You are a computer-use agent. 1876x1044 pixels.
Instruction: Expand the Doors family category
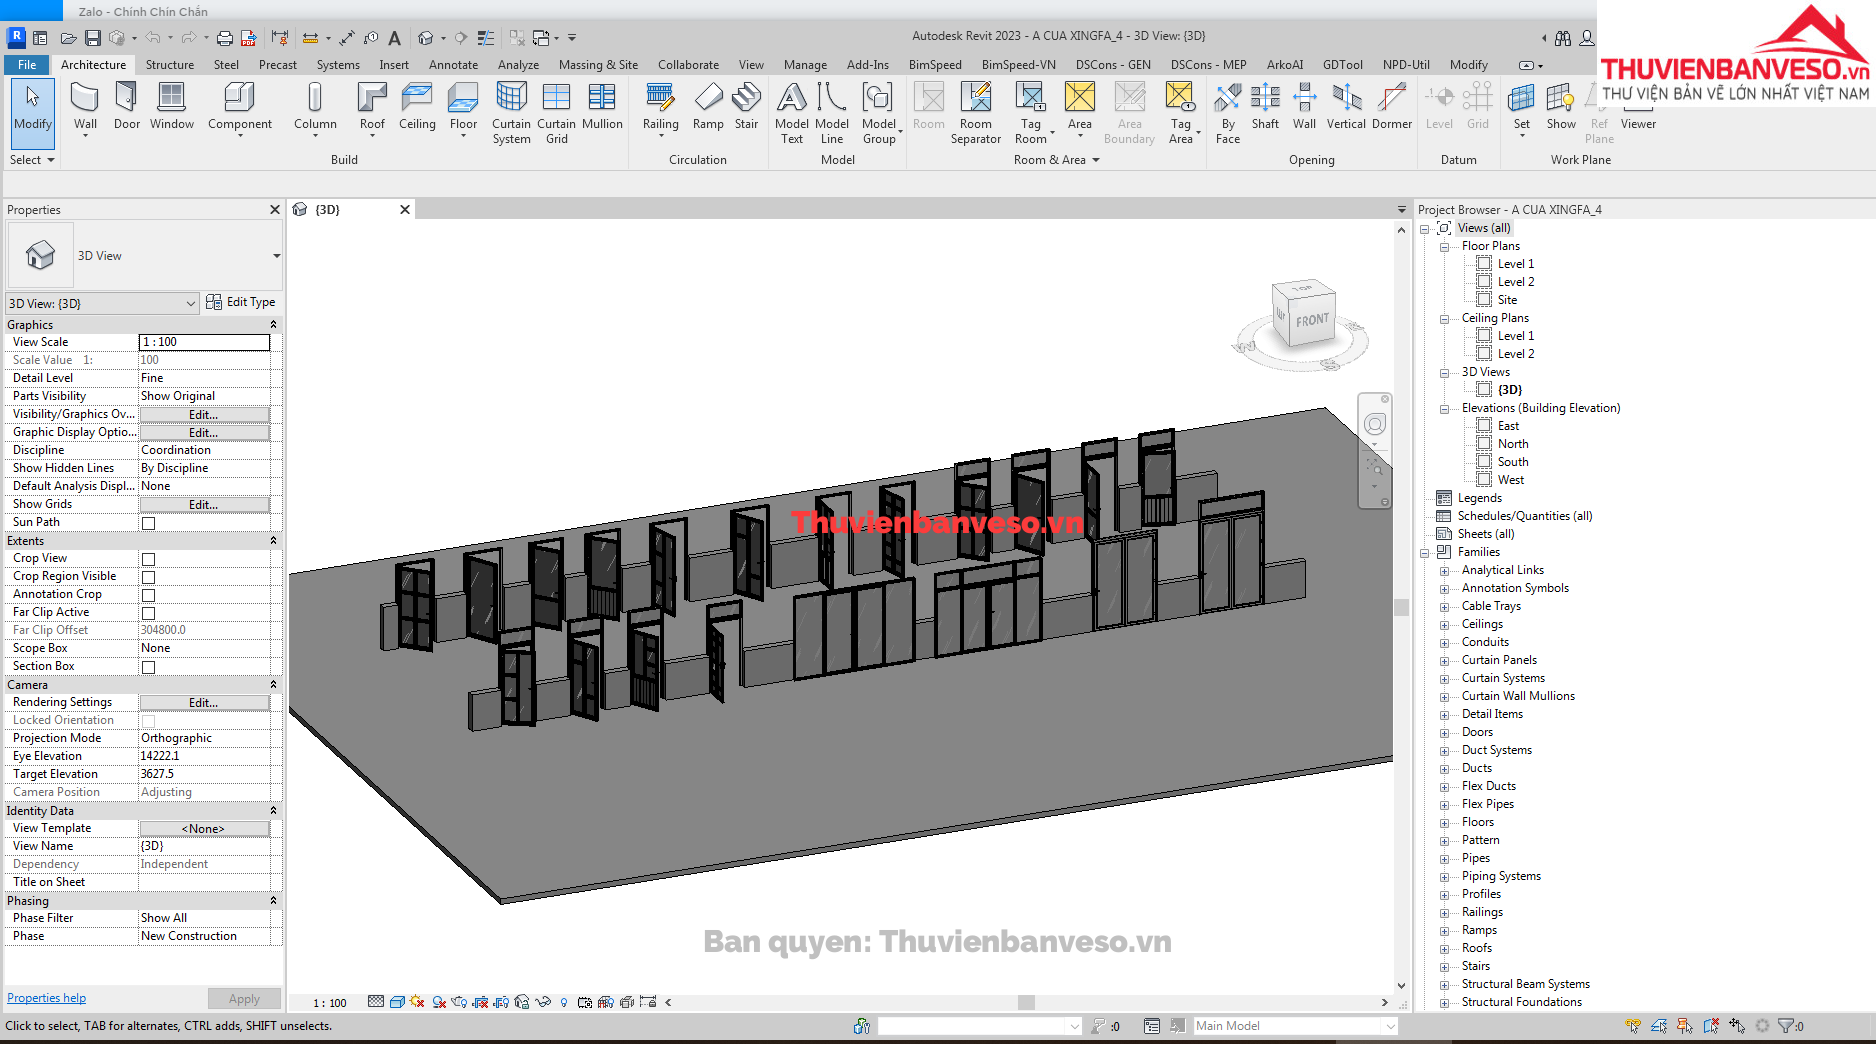1444,733
